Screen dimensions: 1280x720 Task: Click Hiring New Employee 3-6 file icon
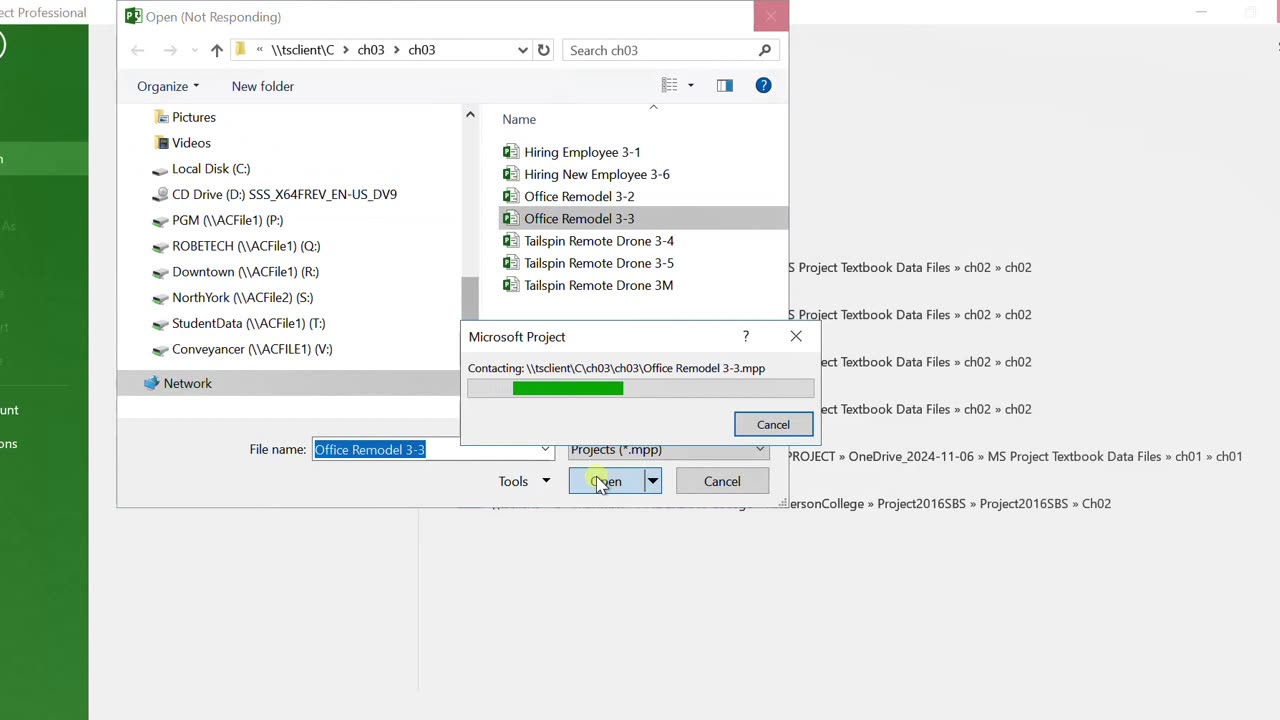[511, 174]
